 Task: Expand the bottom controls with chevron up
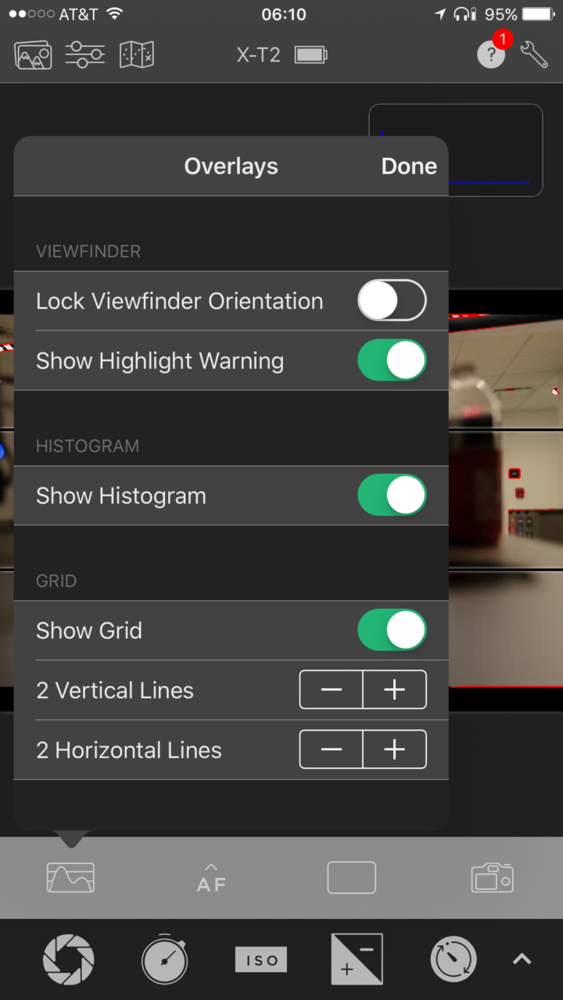pyautogui.click(x=522, y=959)
